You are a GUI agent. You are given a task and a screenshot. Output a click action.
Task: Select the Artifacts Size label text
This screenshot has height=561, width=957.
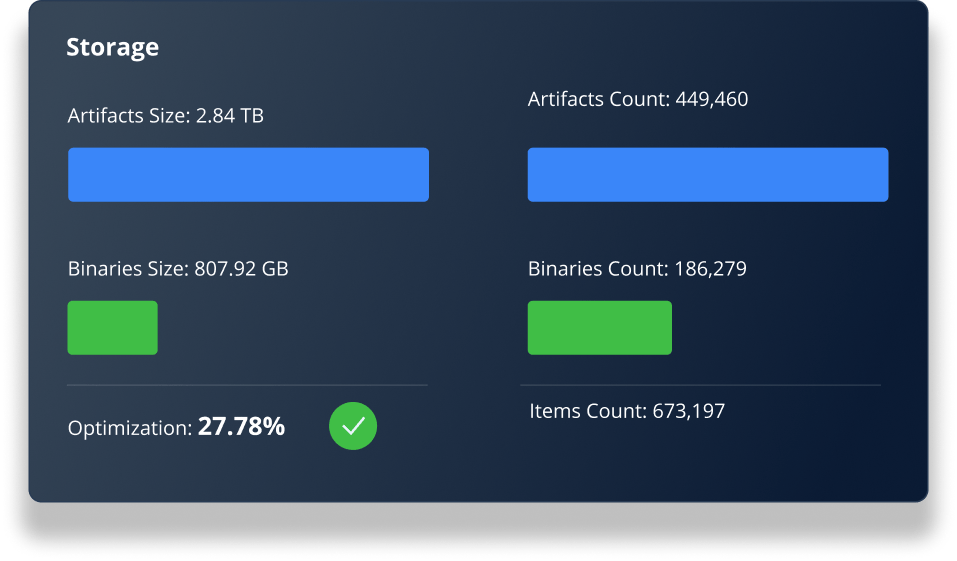tap(127, 116)
